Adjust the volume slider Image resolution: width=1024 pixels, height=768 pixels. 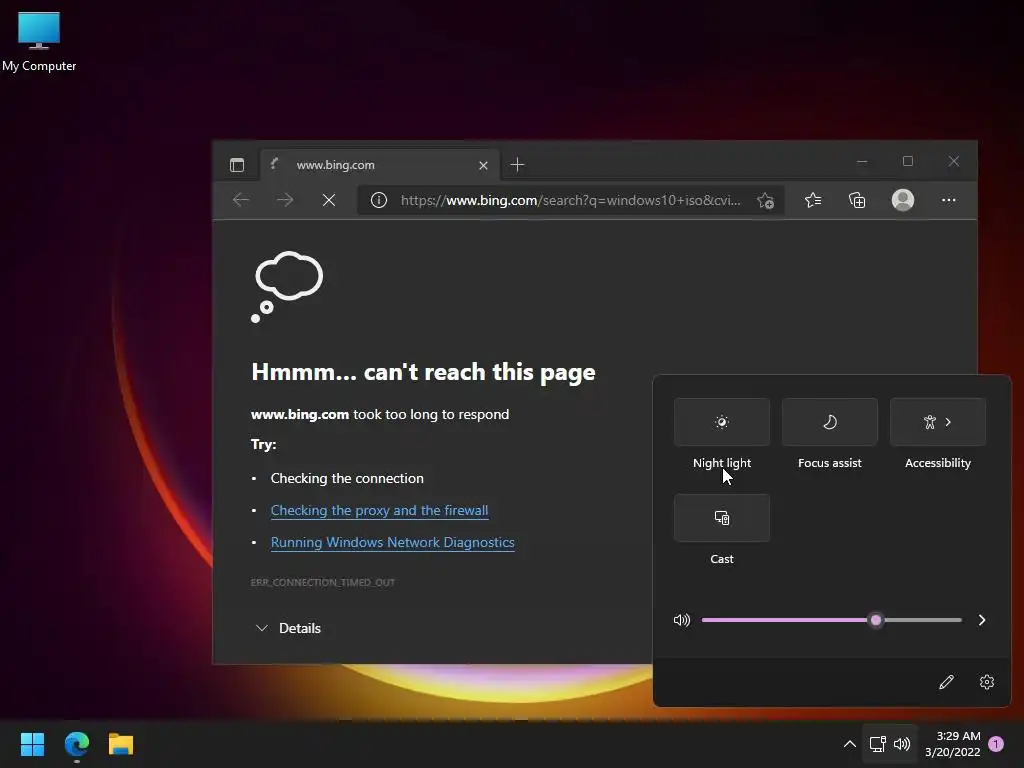point(831,620)
